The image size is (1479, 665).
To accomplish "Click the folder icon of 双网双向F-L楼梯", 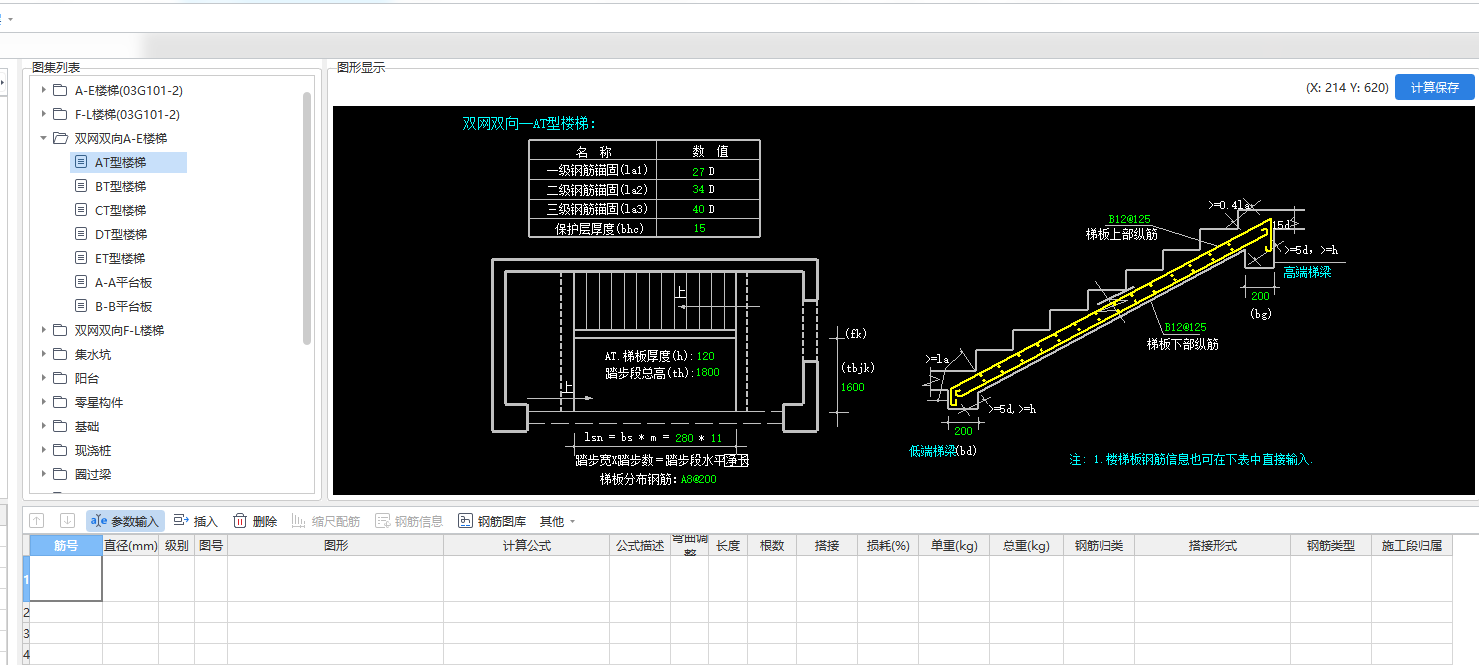I will 60,330.
